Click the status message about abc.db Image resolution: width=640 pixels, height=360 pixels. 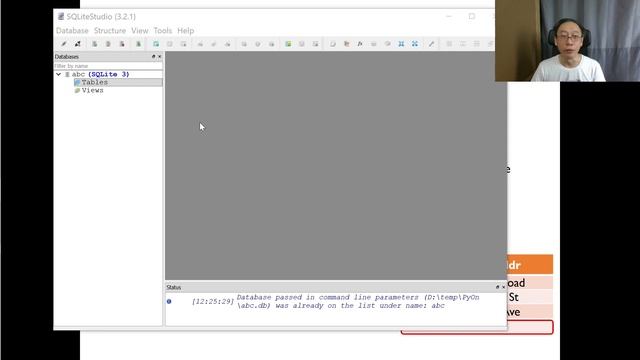click(x=358, y=302)
